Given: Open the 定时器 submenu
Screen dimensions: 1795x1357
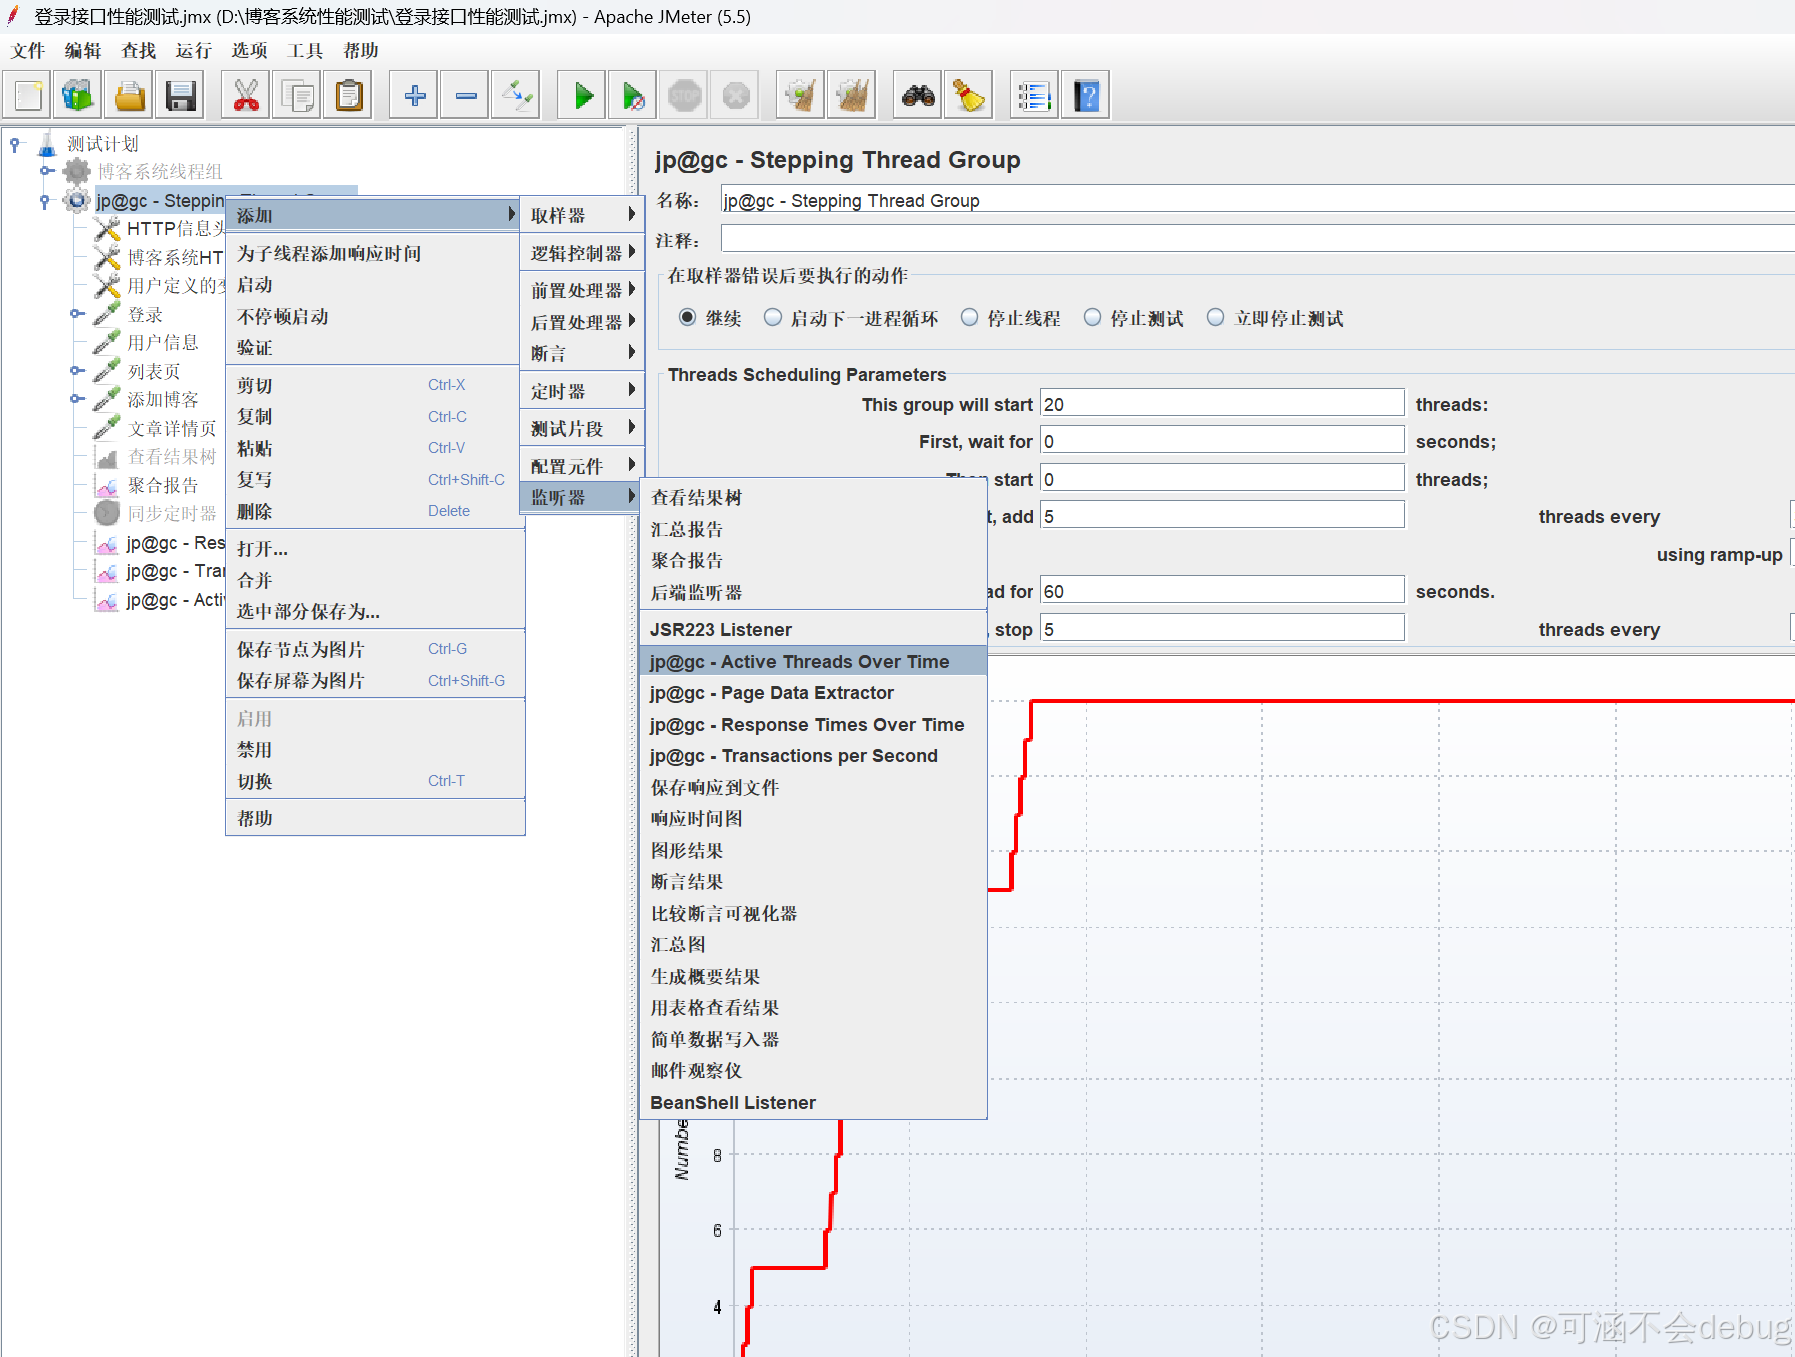Looking at the screenshot, I should [x=582, y=391].
